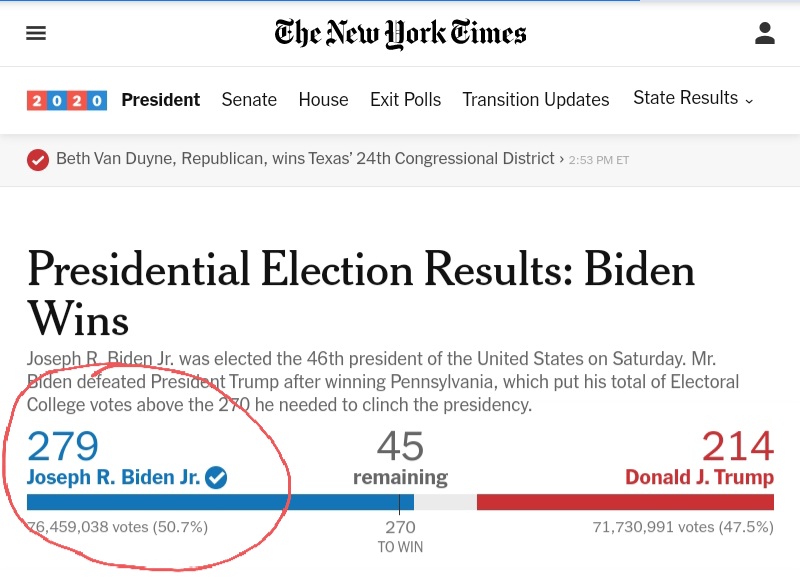800x586 pixels.
Task: Click the red Trump electoral vote bar
Action: 626,502
